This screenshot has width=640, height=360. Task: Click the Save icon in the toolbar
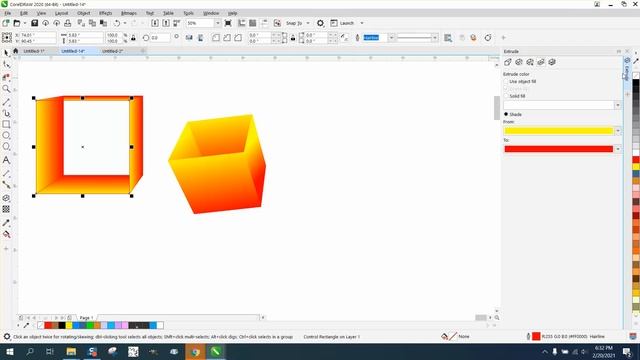35,23
